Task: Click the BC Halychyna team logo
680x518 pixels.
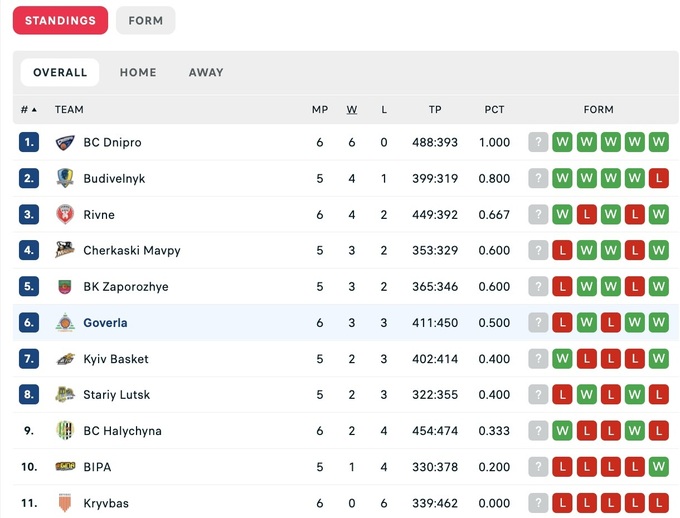Action: (x=65, y=431)
